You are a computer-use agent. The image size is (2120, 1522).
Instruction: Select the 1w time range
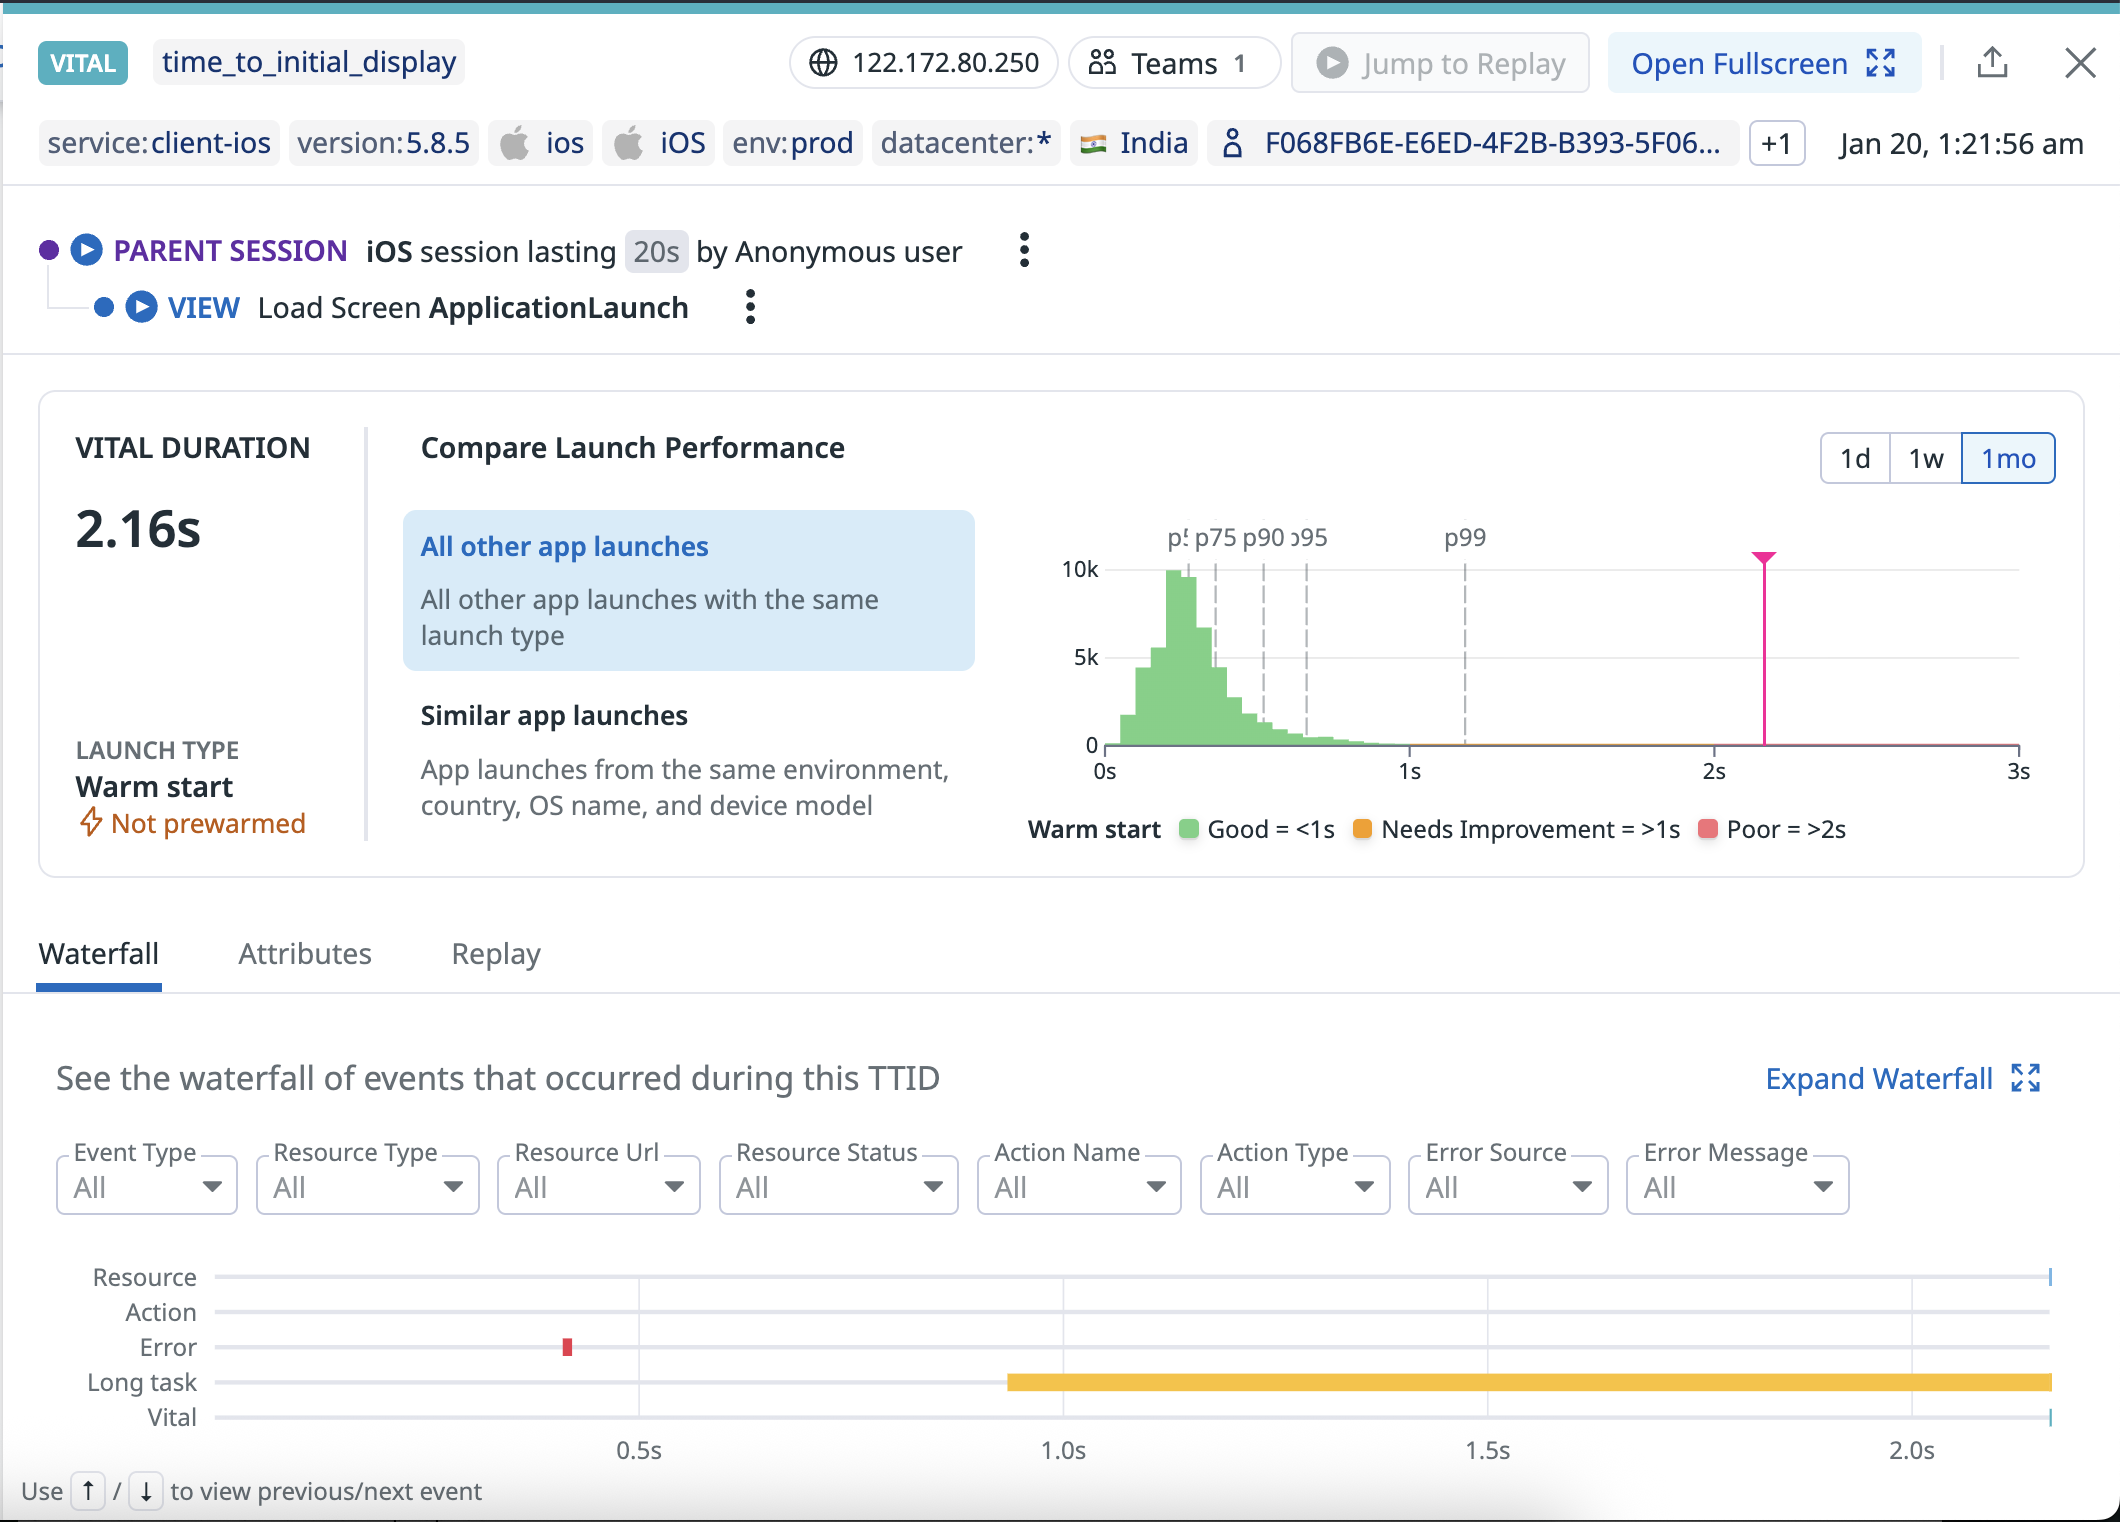click(1925, 458)
